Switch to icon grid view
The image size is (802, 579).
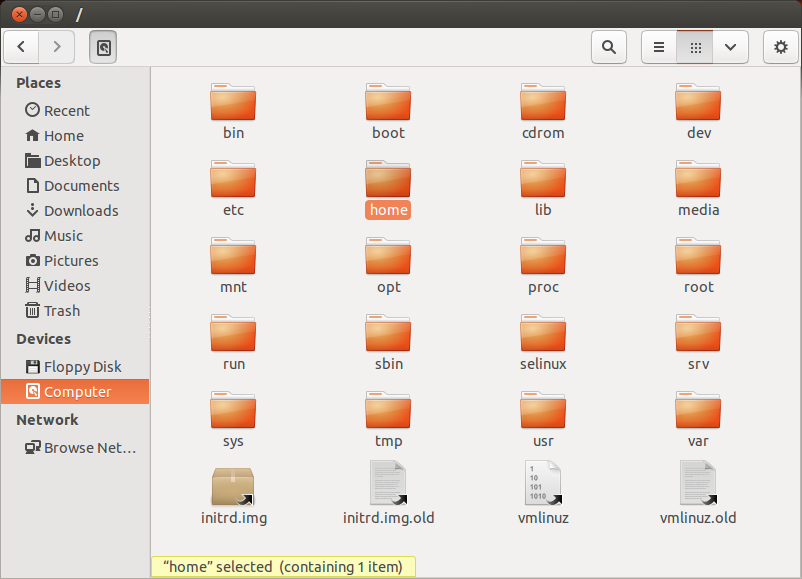click(x=695, y=47)
